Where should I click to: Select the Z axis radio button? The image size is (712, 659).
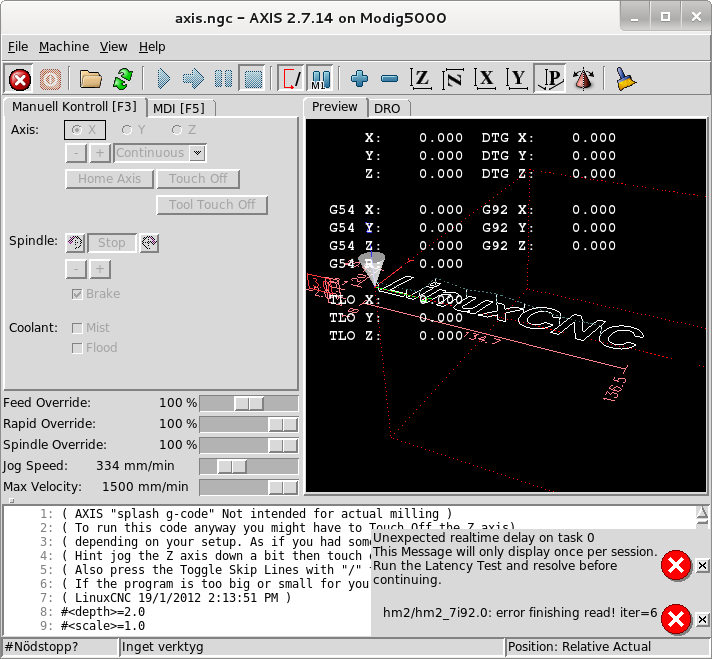click(183, 130)
